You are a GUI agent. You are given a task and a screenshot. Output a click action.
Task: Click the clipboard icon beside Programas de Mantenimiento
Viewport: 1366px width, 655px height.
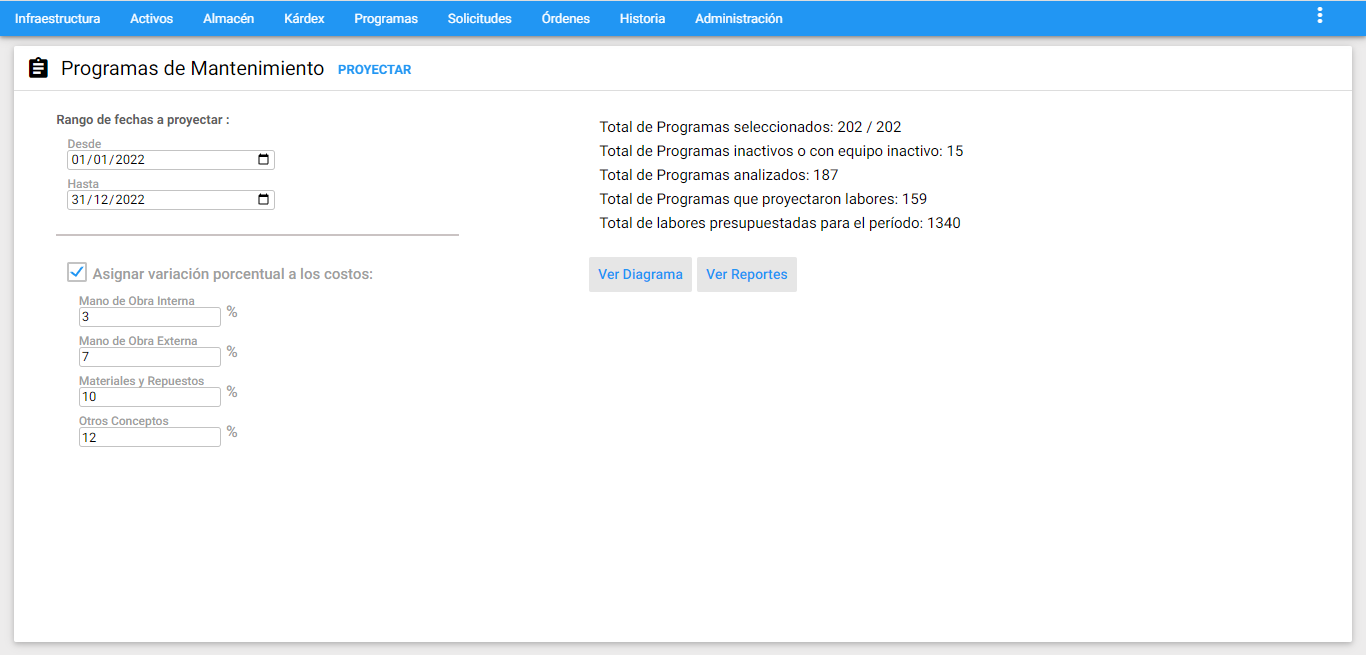(38, 68)
